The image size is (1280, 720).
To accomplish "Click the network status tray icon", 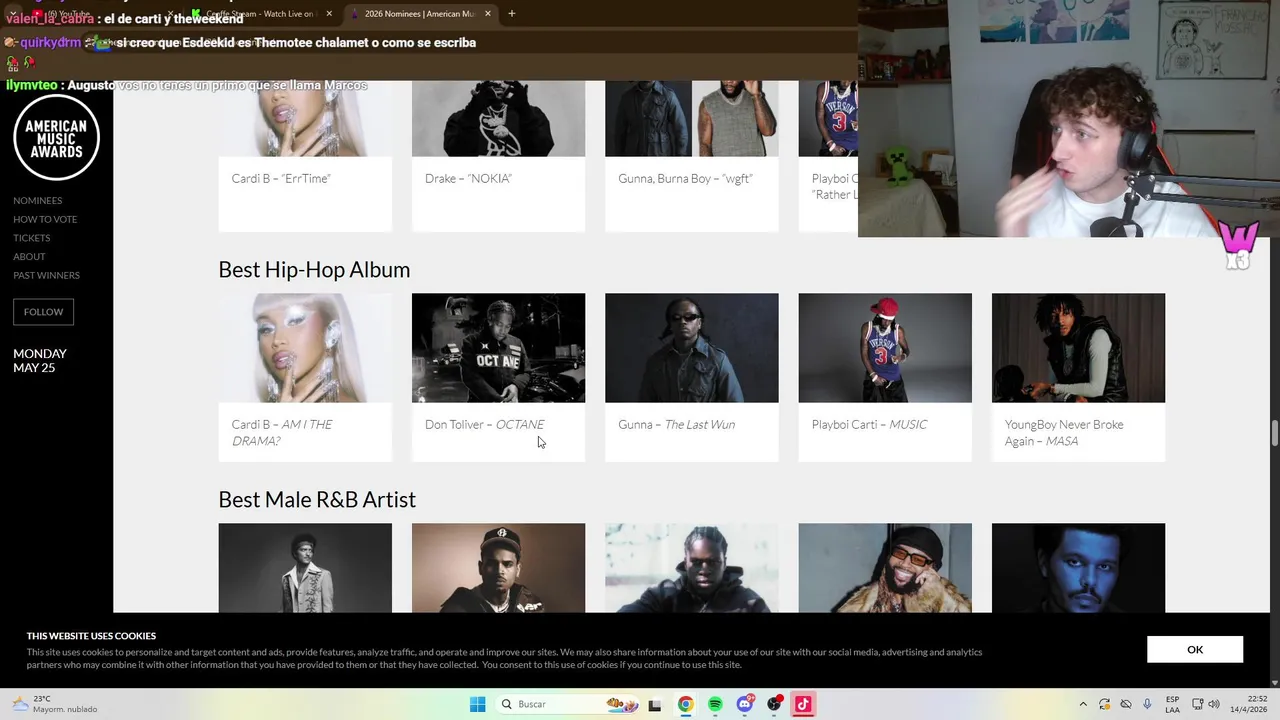I will [x=1198, y=704].
